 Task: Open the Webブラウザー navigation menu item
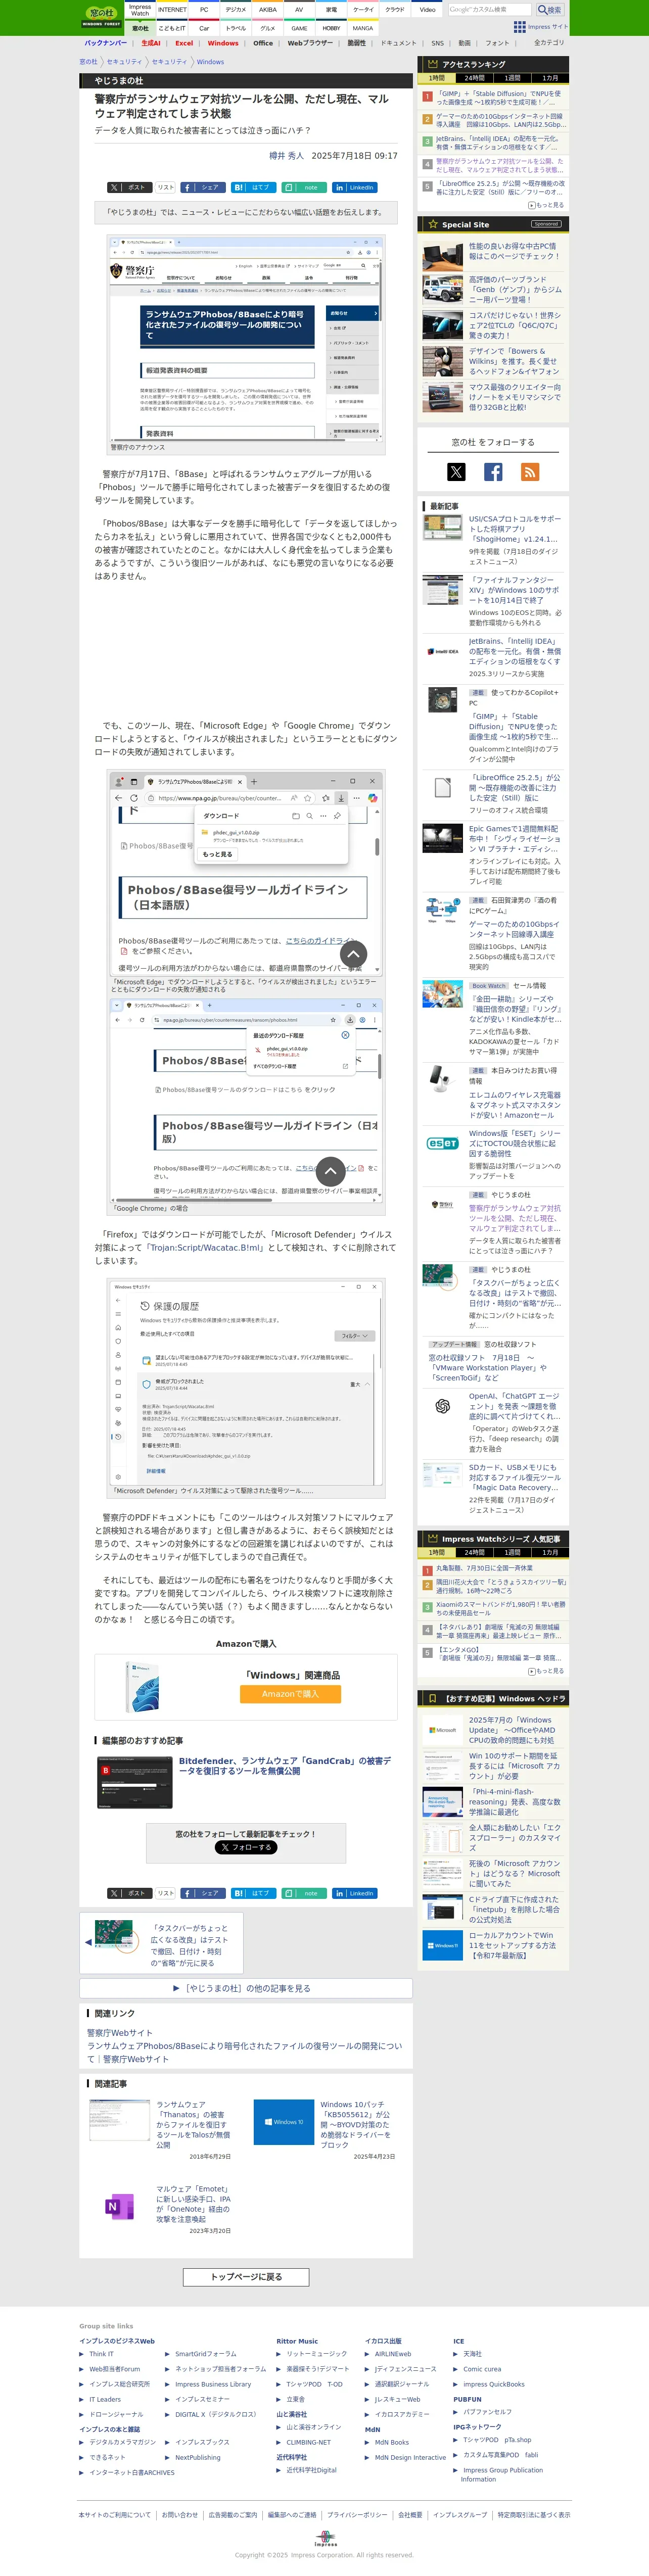(310, 43)
